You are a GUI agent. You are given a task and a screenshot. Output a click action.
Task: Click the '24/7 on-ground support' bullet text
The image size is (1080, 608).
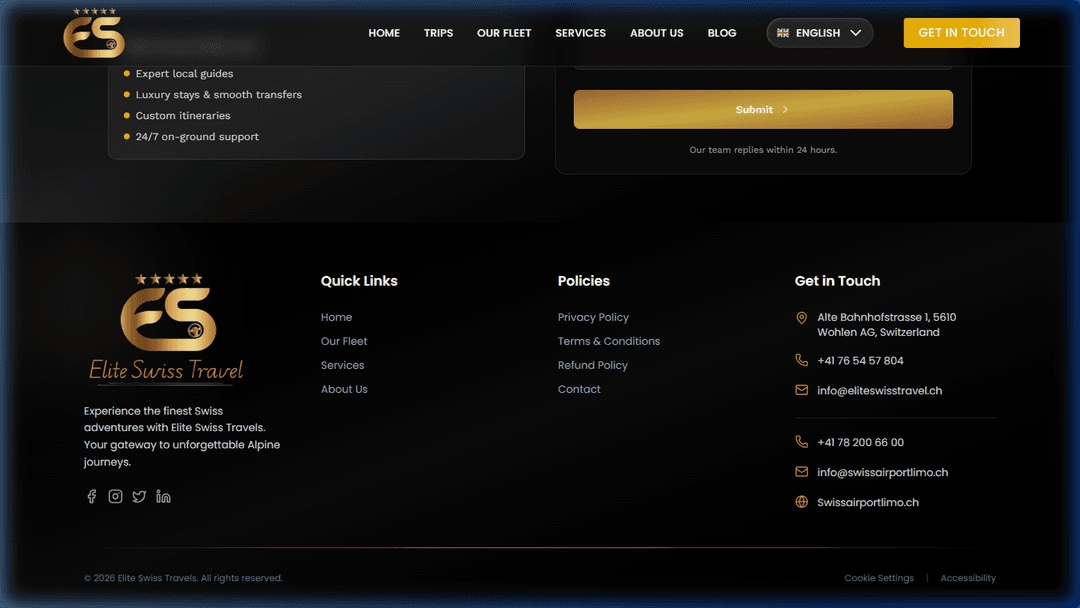[x=197, y=137]
